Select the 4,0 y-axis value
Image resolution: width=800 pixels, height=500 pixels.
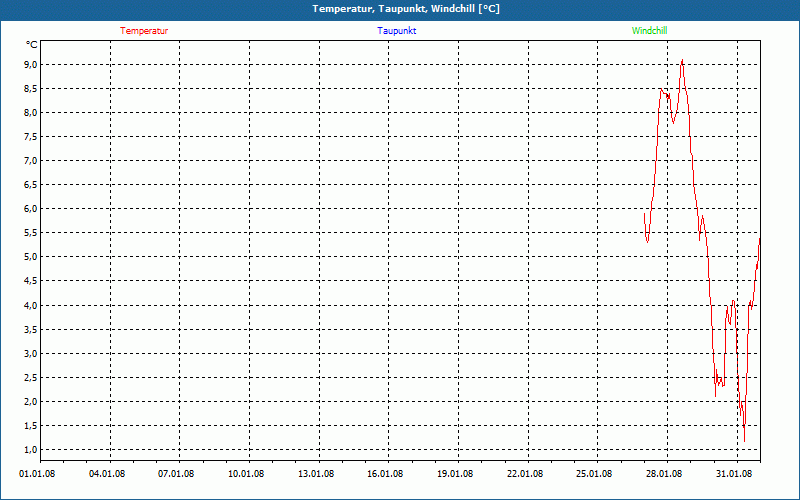click(31, 305)
